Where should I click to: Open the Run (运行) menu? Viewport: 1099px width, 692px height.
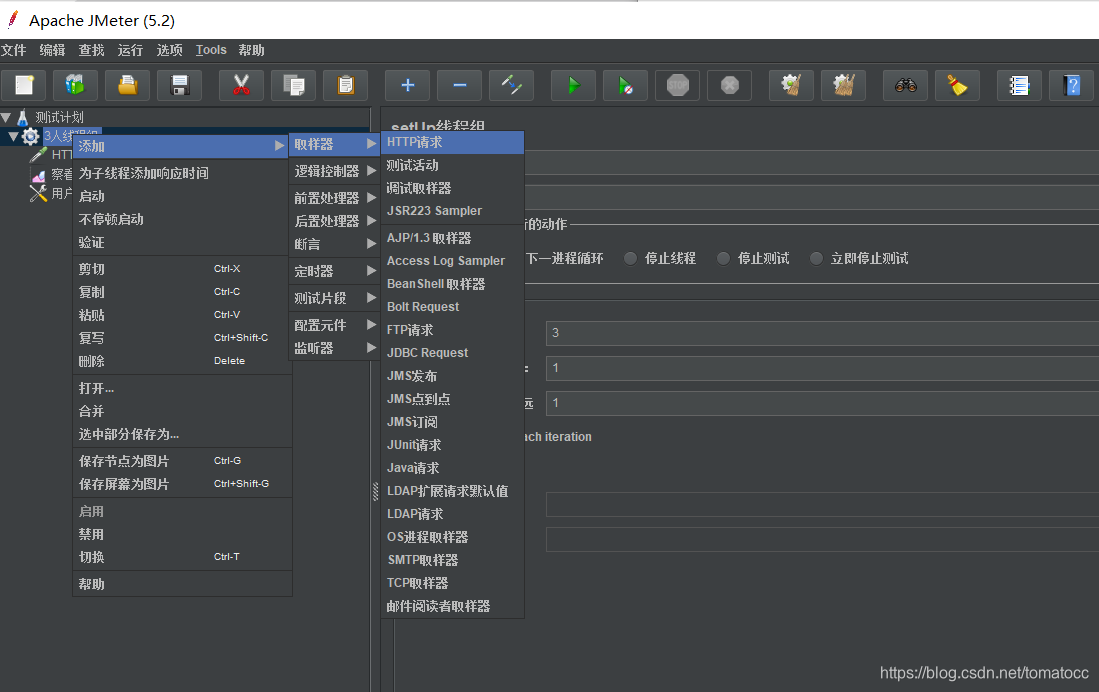point(130,50)
